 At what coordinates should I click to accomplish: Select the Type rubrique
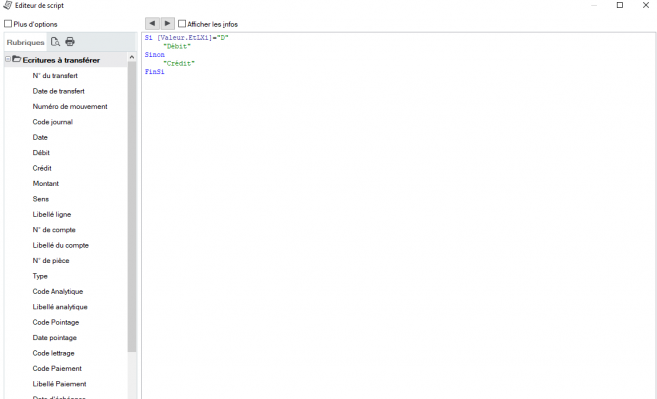coord(40,276)
